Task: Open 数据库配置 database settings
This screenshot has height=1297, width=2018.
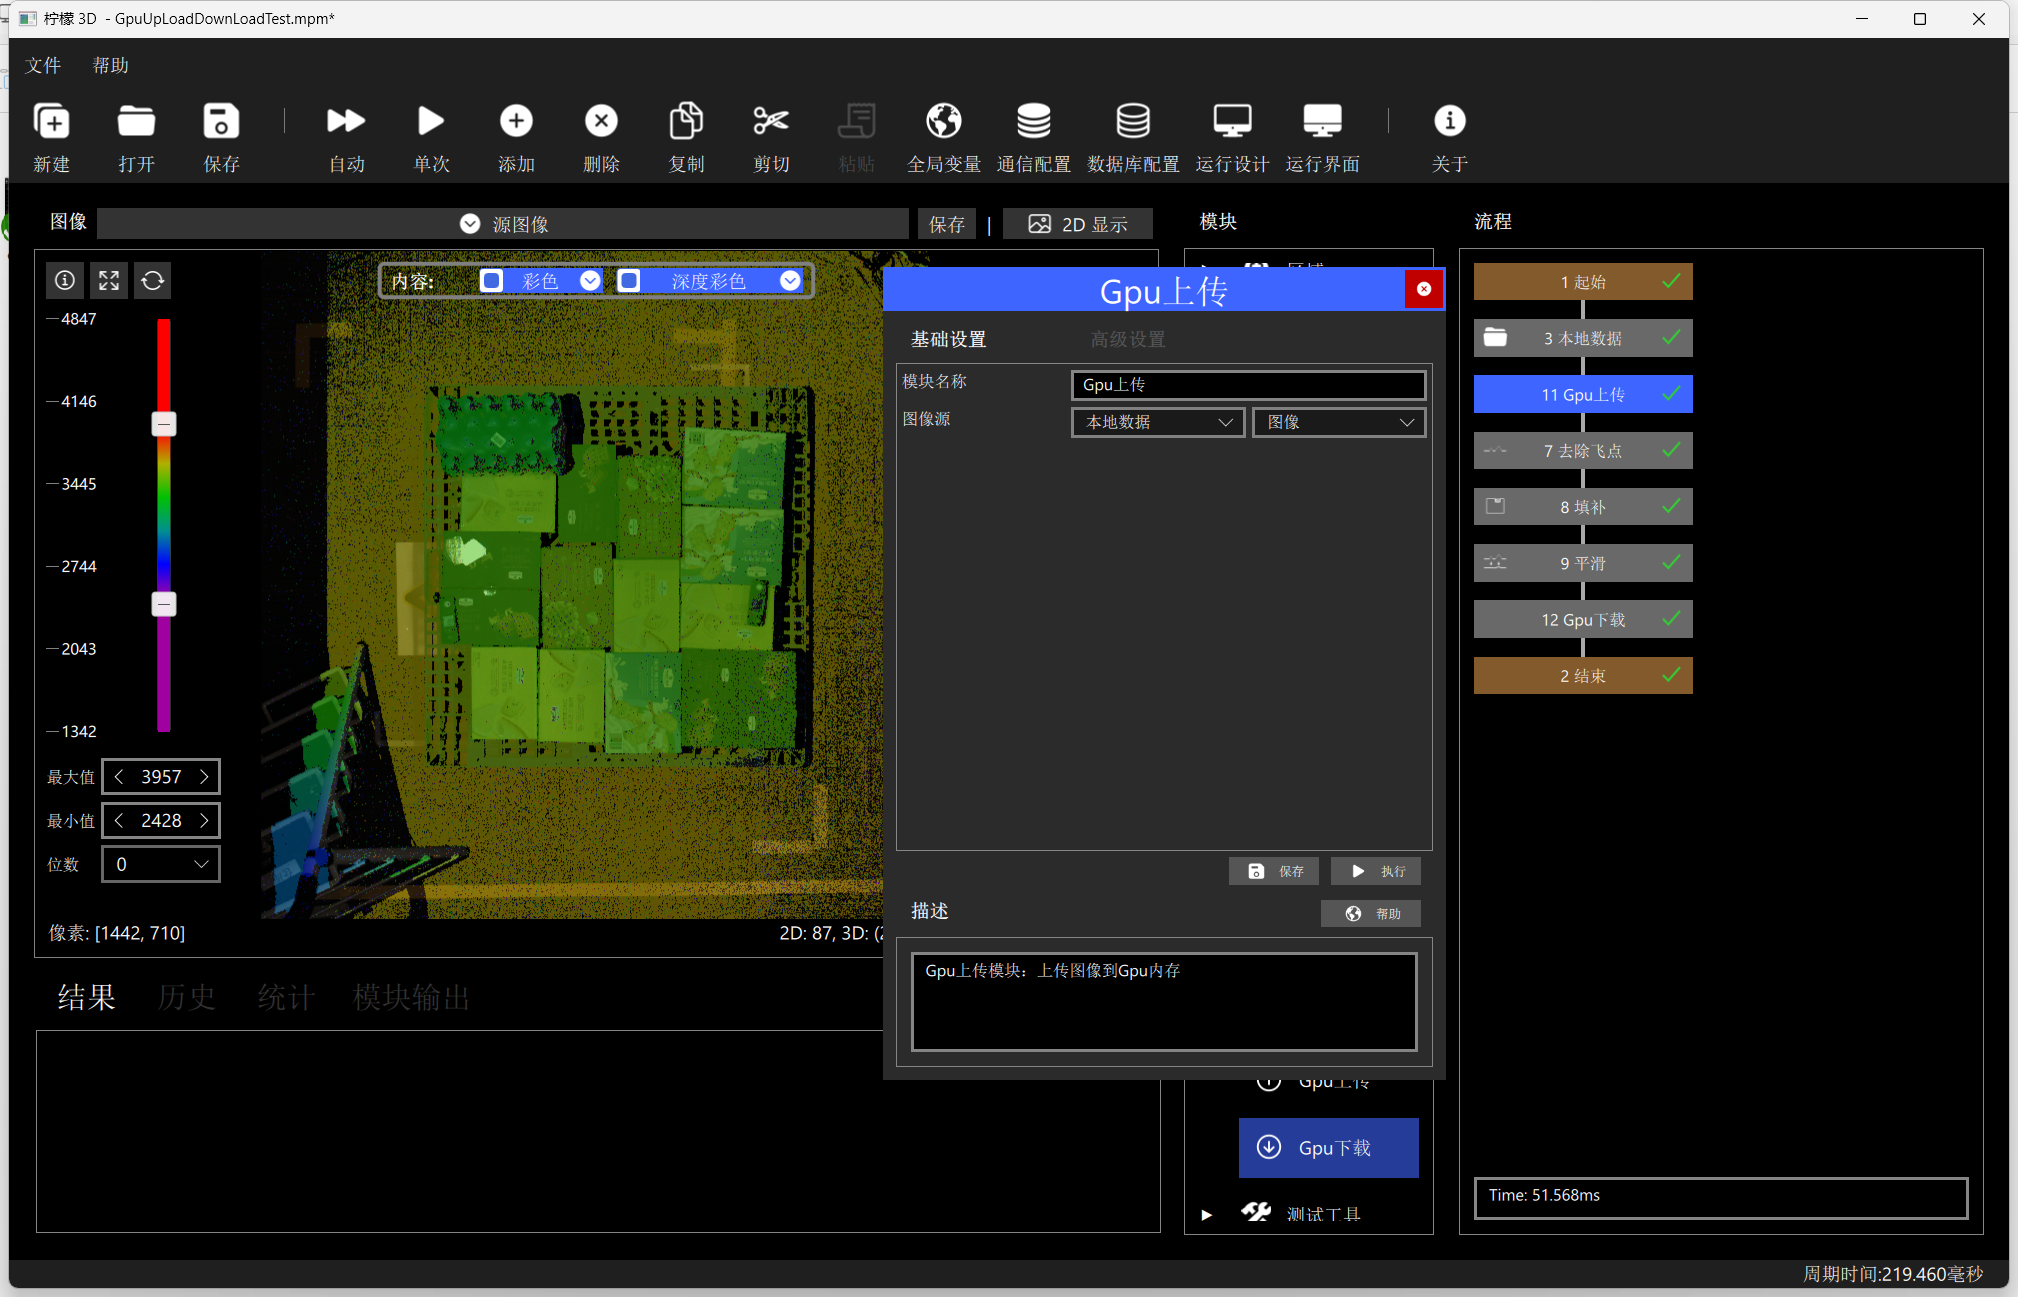Action: [1133, 121]
